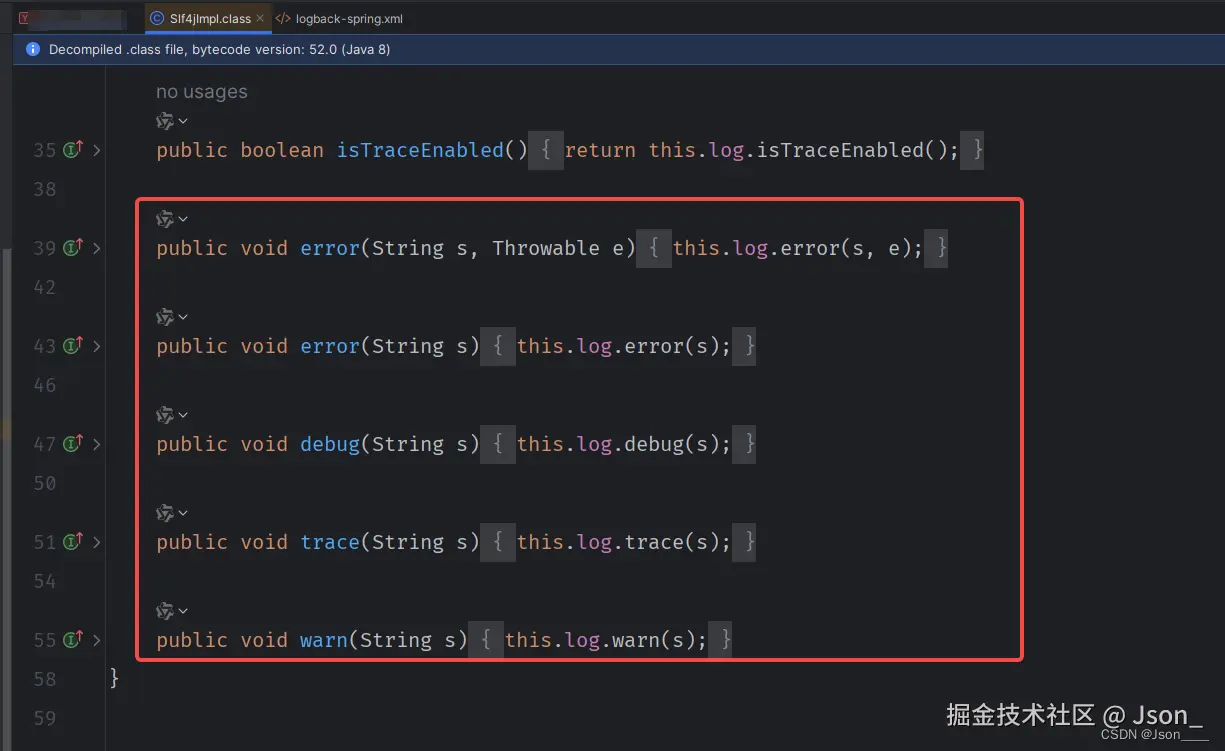Click the implements gutter icon on line 47
Image resolution: width=1225 pixels, height=751 pixels.
[x=72, y=444]
